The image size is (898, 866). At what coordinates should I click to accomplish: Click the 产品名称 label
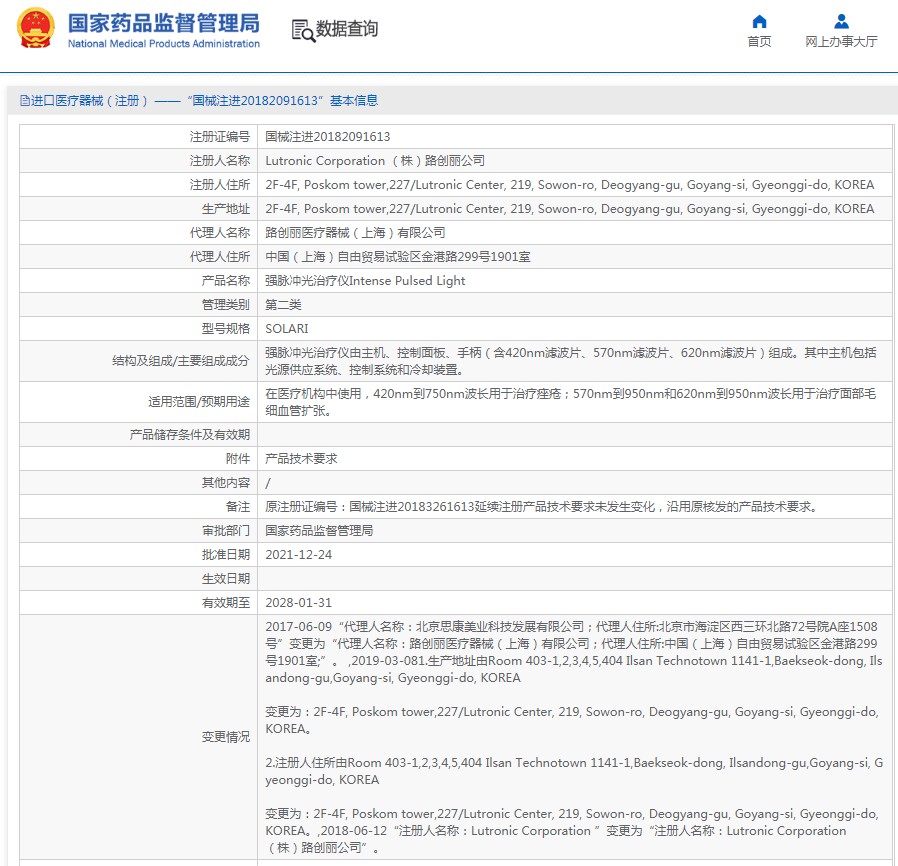[x=226, y=281]
